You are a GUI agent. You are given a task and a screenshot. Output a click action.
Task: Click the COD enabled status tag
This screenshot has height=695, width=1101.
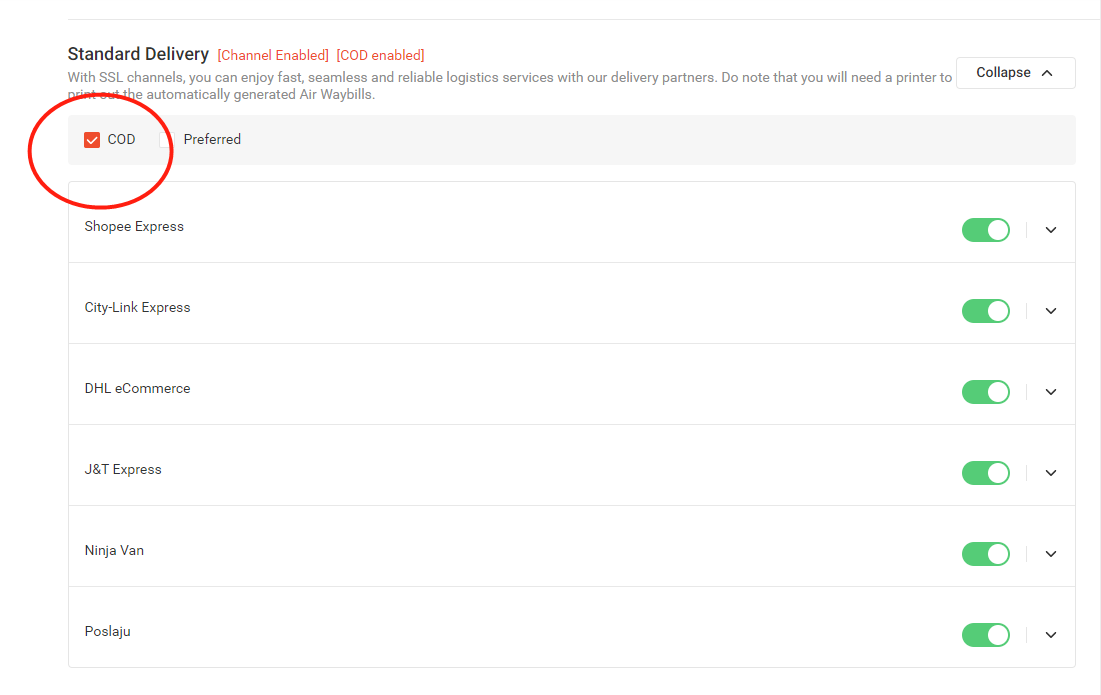coord(380,55)
